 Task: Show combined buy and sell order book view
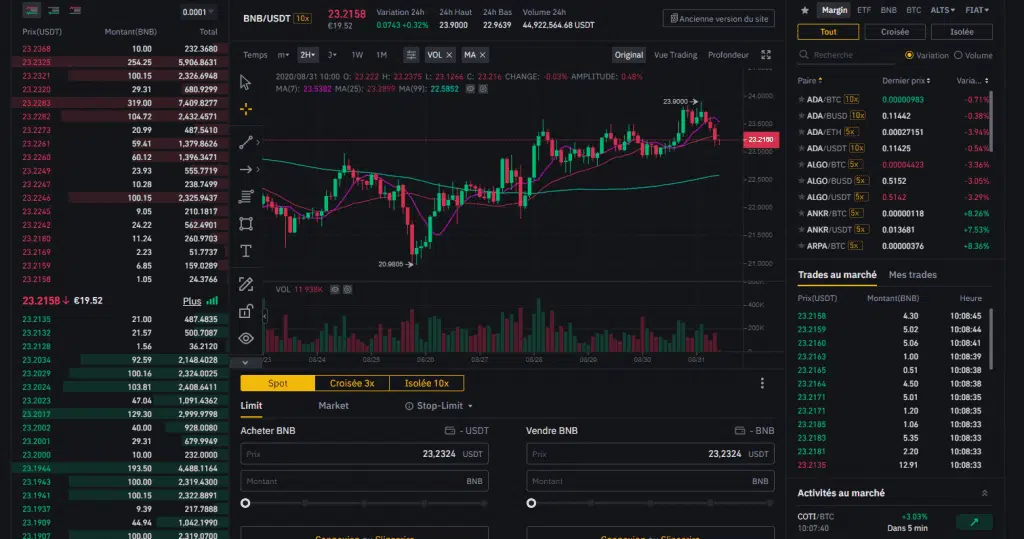coord(31,10)
